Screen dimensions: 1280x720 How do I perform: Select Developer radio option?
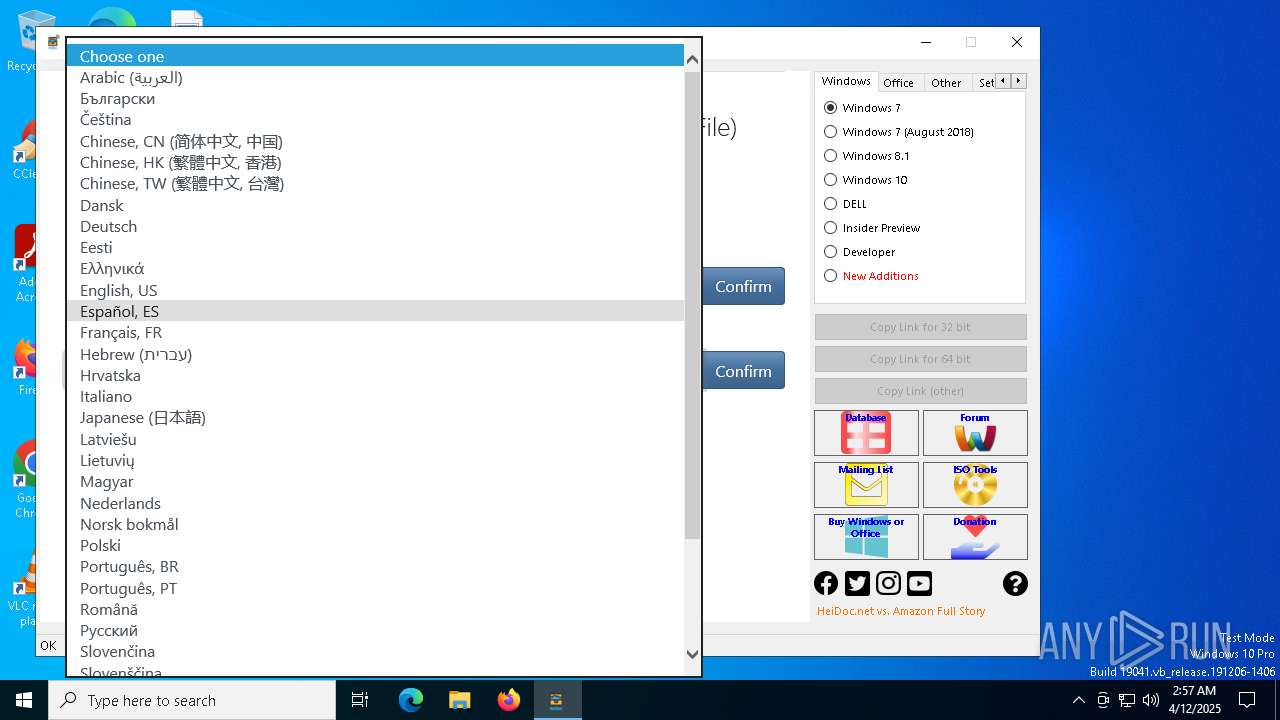tap(859, 252)
